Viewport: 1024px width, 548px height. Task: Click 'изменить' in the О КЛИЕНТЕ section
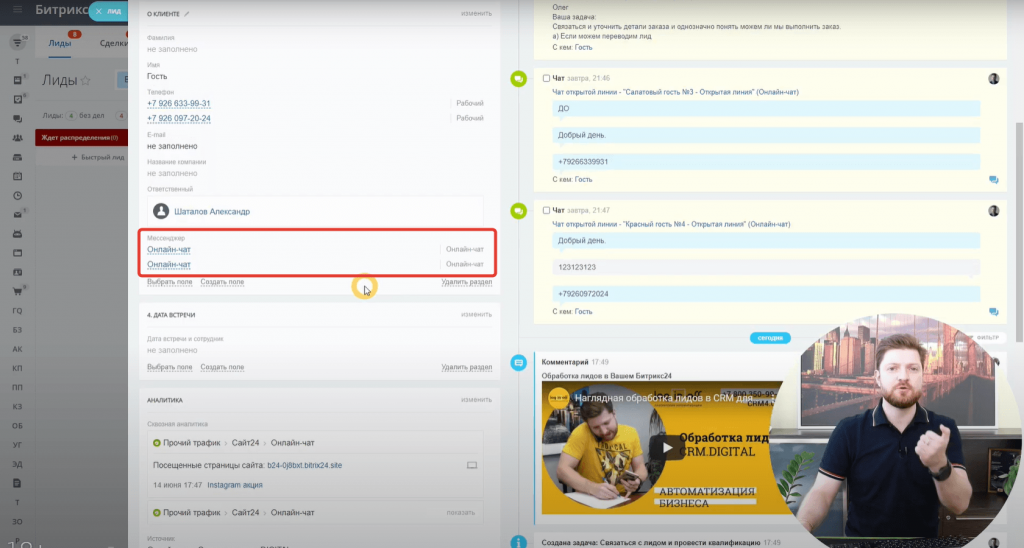click(x=476, y=14)
